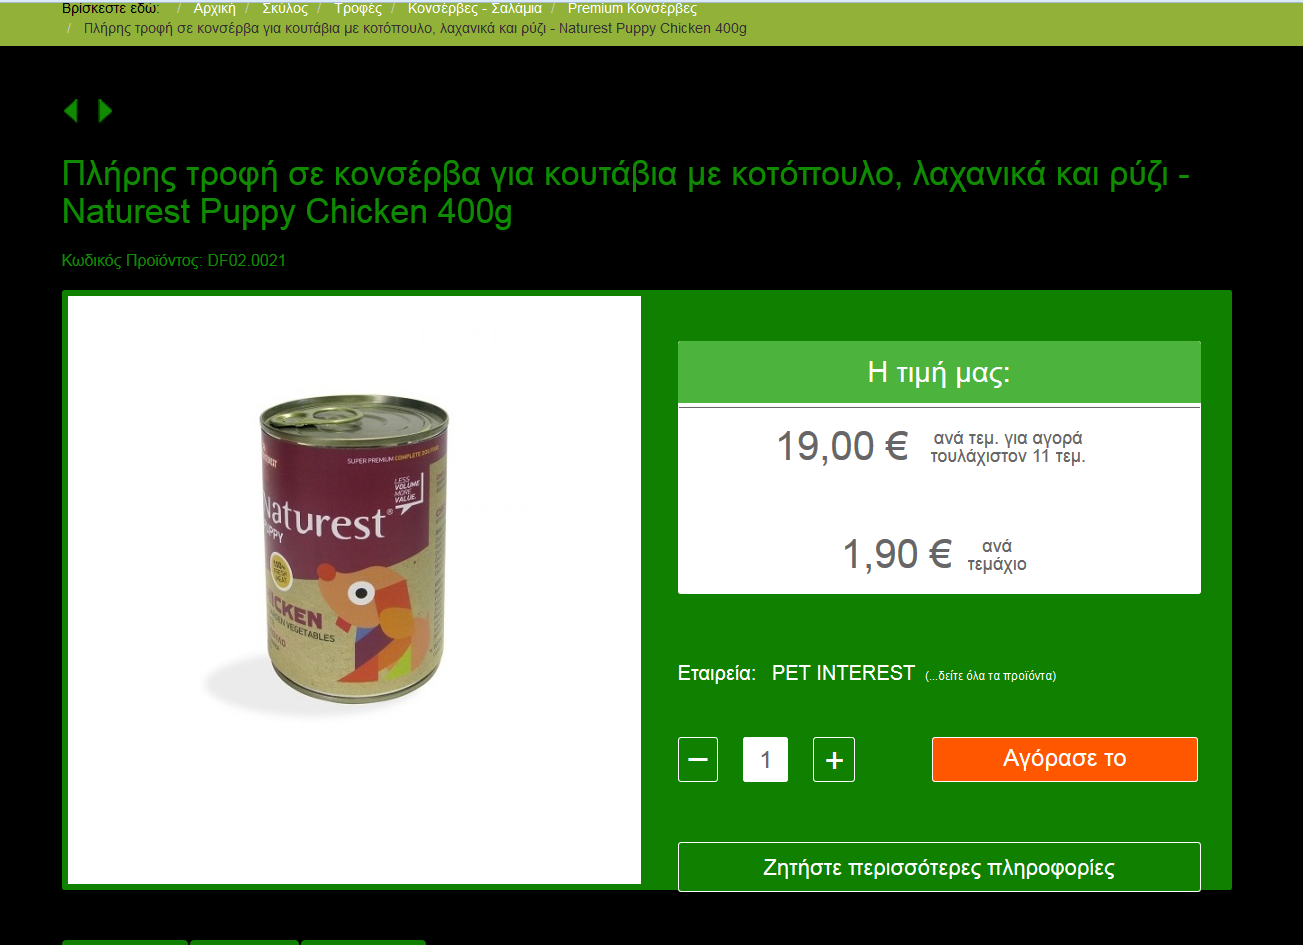Go to previous product with left arrow
This screenshot has width=1303, height=945.
(70, 111)
